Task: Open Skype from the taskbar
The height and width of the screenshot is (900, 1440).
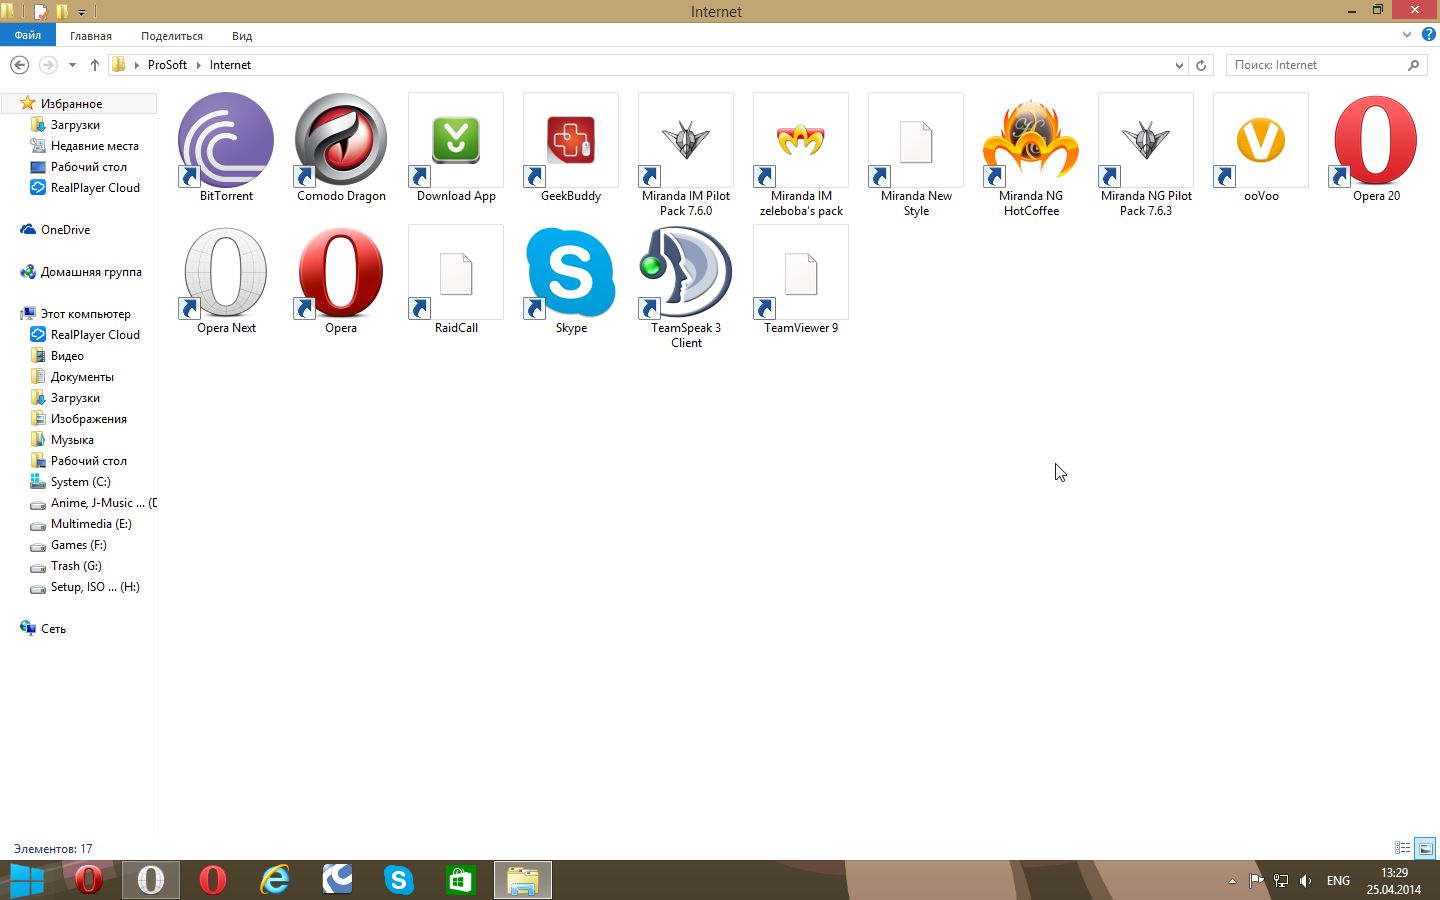Action: pos(398,880)
